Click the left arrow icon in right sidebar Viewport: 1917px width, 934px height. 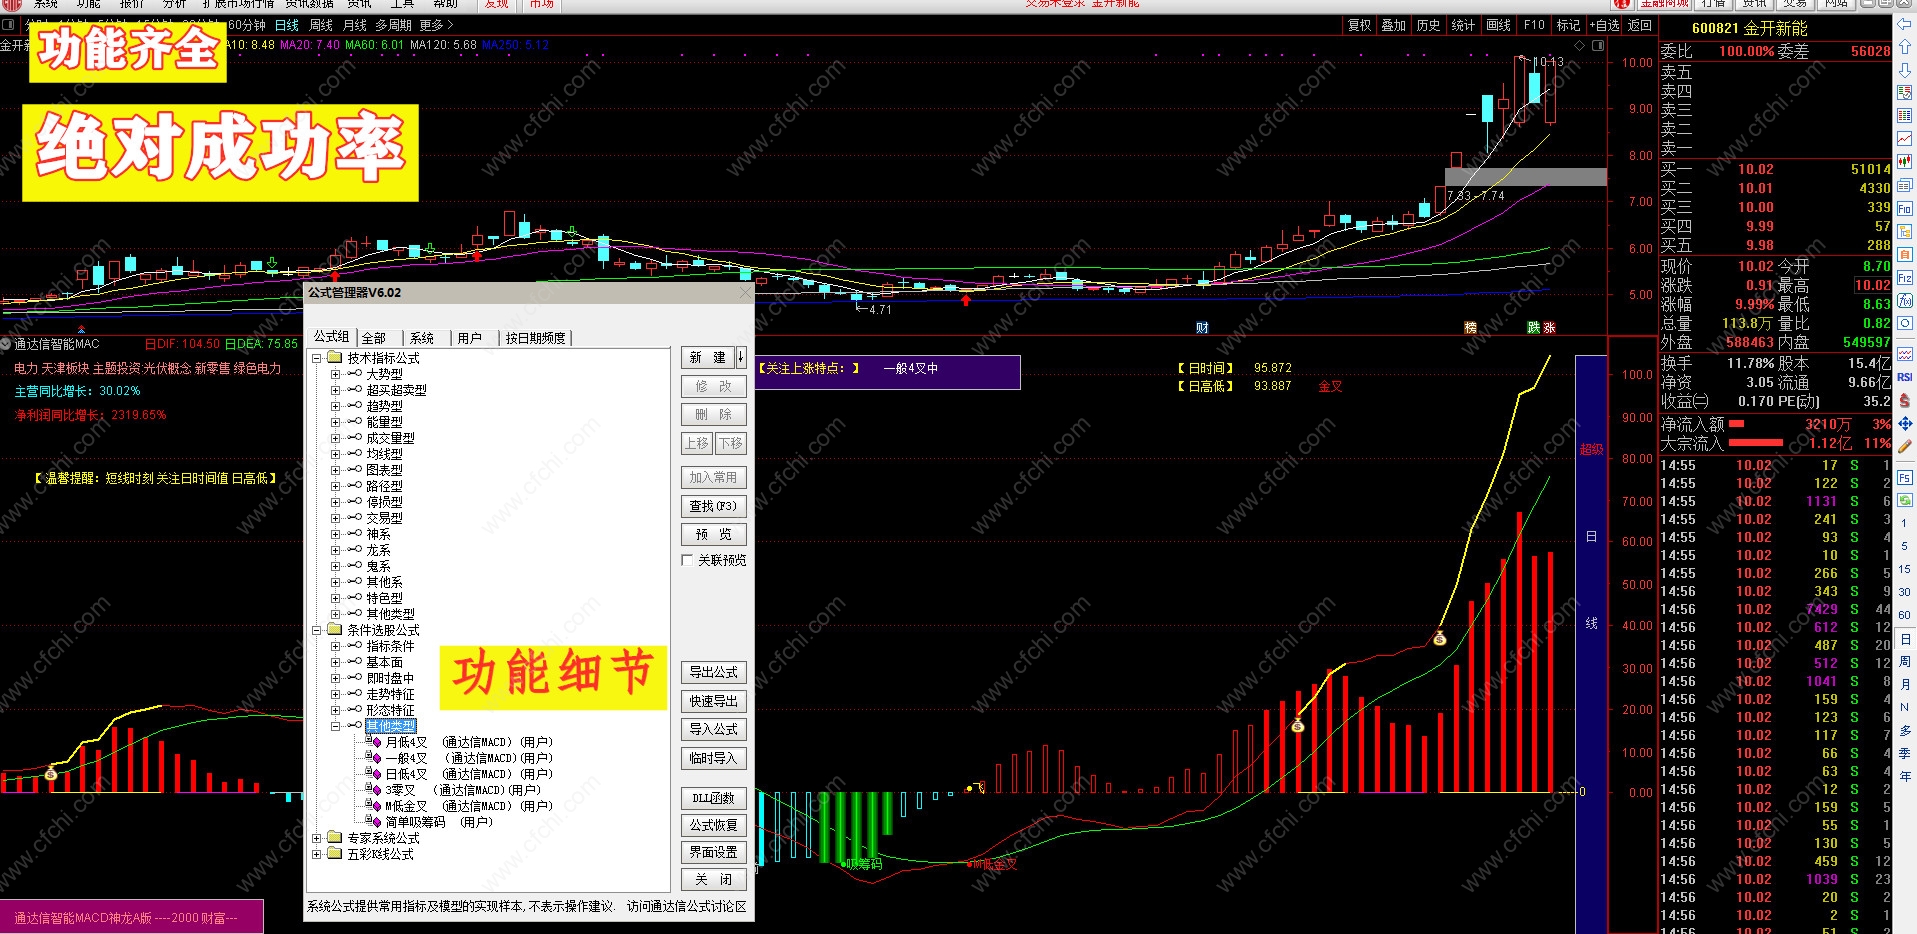tap(1905, 24)
